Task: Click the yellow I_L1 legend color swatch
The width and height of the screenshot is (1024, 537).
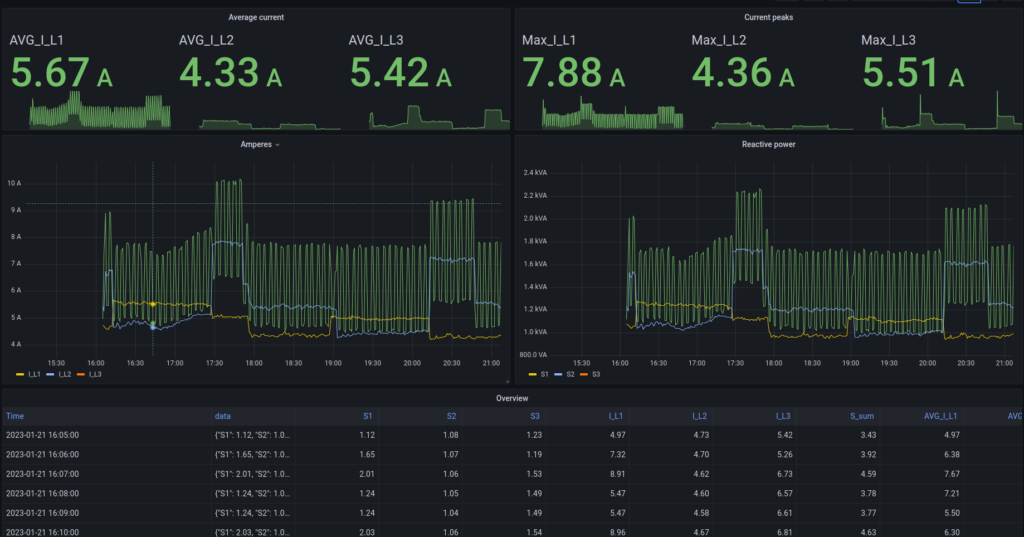Action: pos(21,374)
